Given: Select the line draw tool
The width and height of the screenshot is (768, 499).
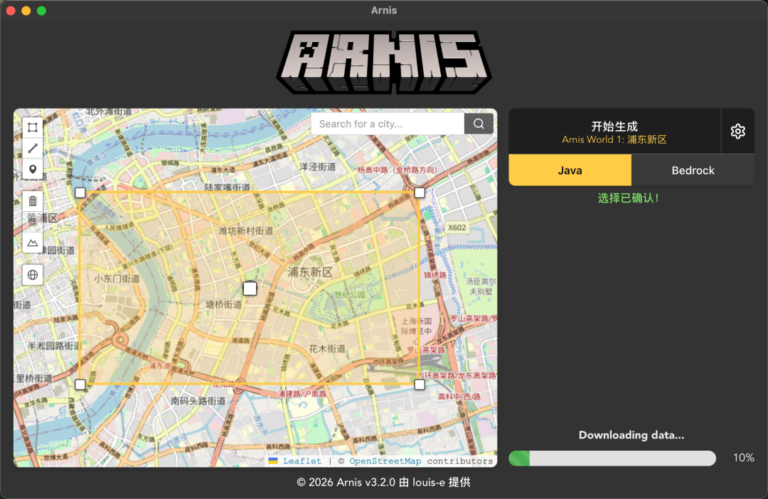Looking at the screenshot, I should 33,148.
